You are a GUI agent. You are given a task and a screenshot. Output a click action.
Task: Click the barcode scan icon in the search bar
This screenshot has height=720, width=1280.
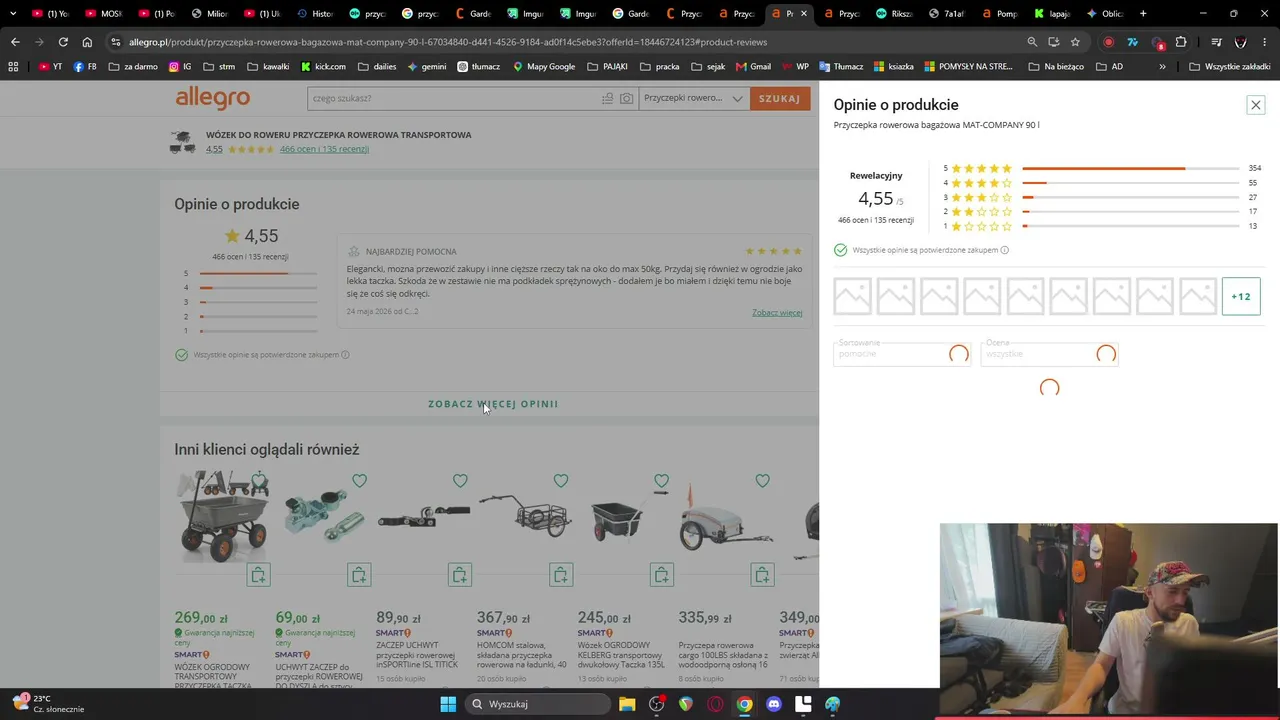coord(607,98)
